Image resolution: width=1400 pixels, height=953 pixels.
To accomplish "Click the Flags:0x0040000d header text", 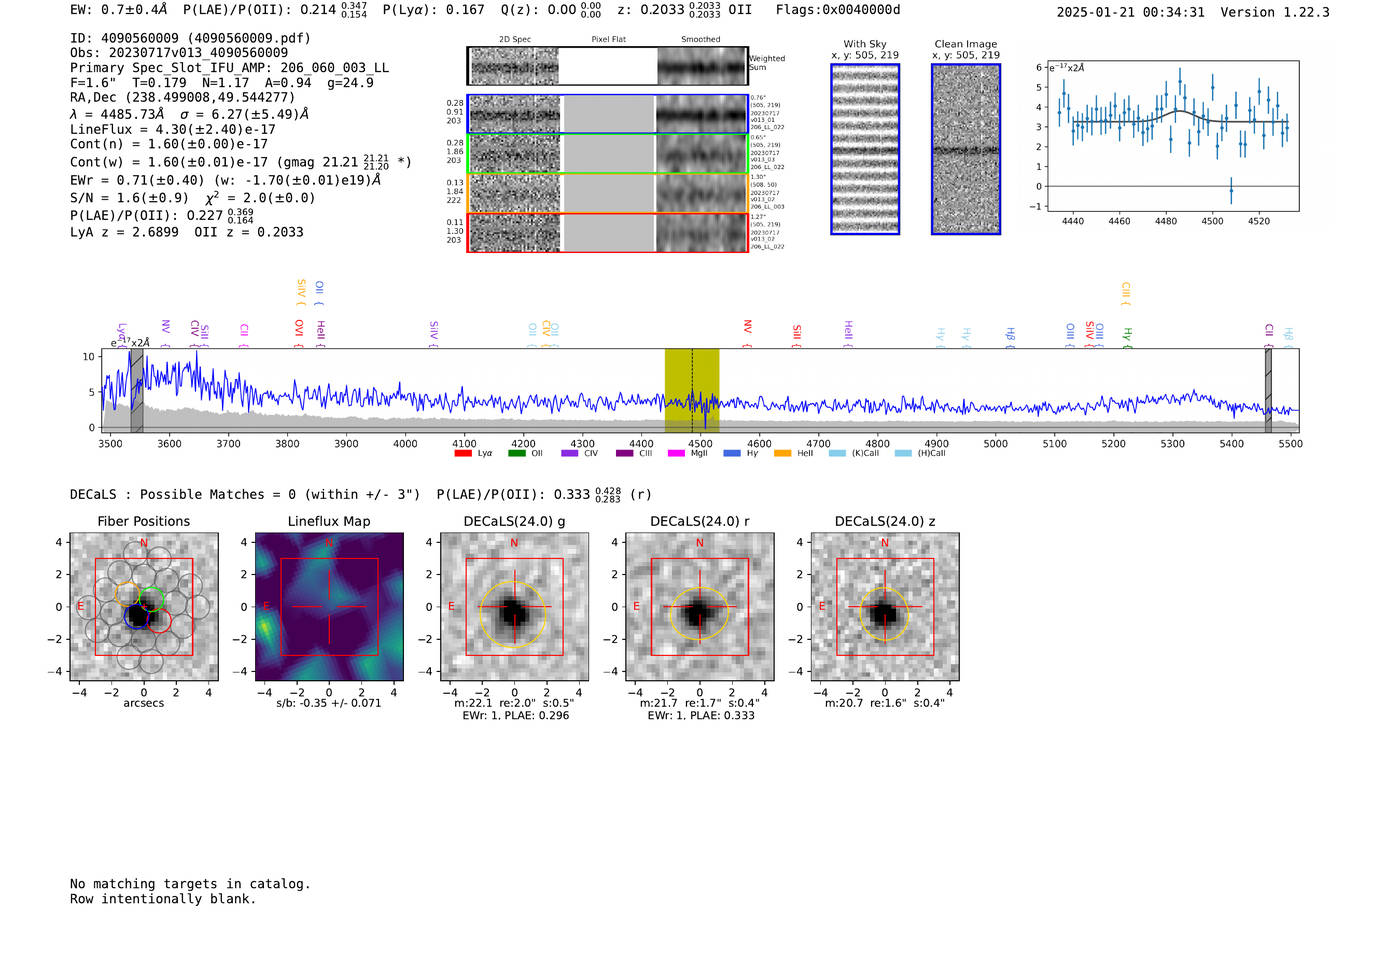I will tap(838, 10).
